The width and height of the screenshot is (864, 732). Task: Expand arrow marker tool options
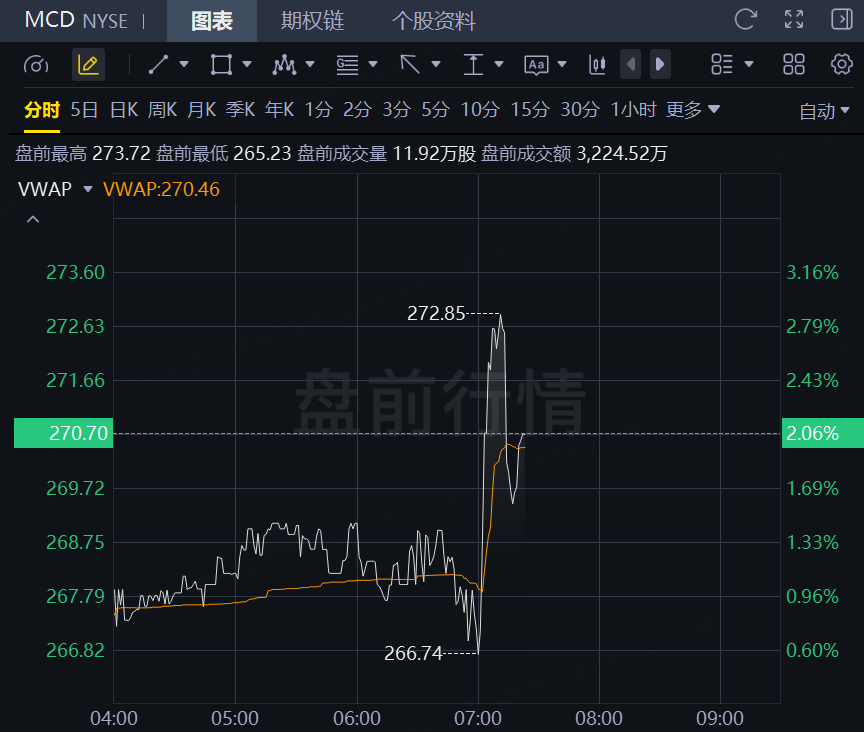click(436, 64)
